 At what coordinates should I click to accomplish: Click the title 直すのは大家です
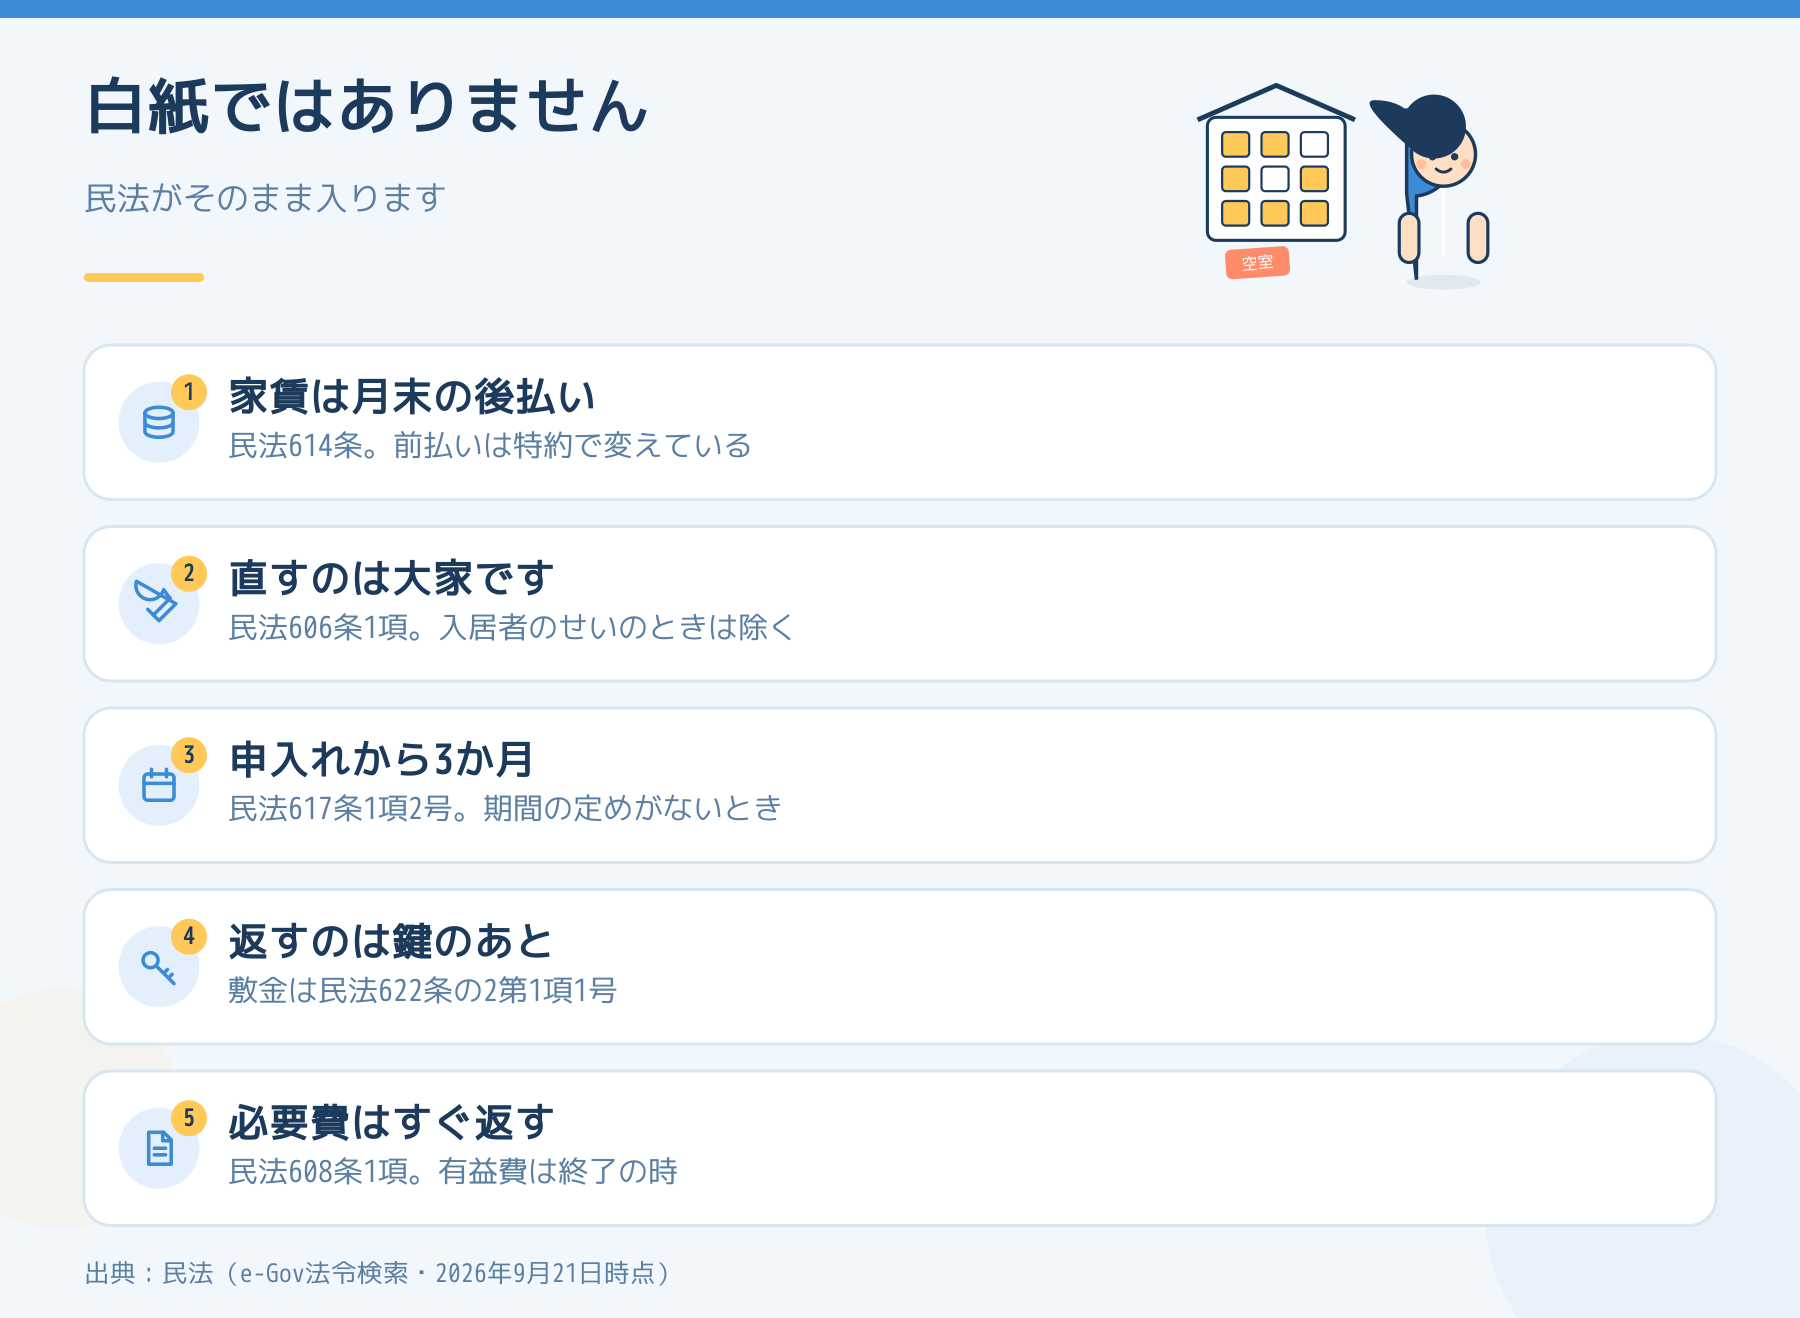pos(391,578)
